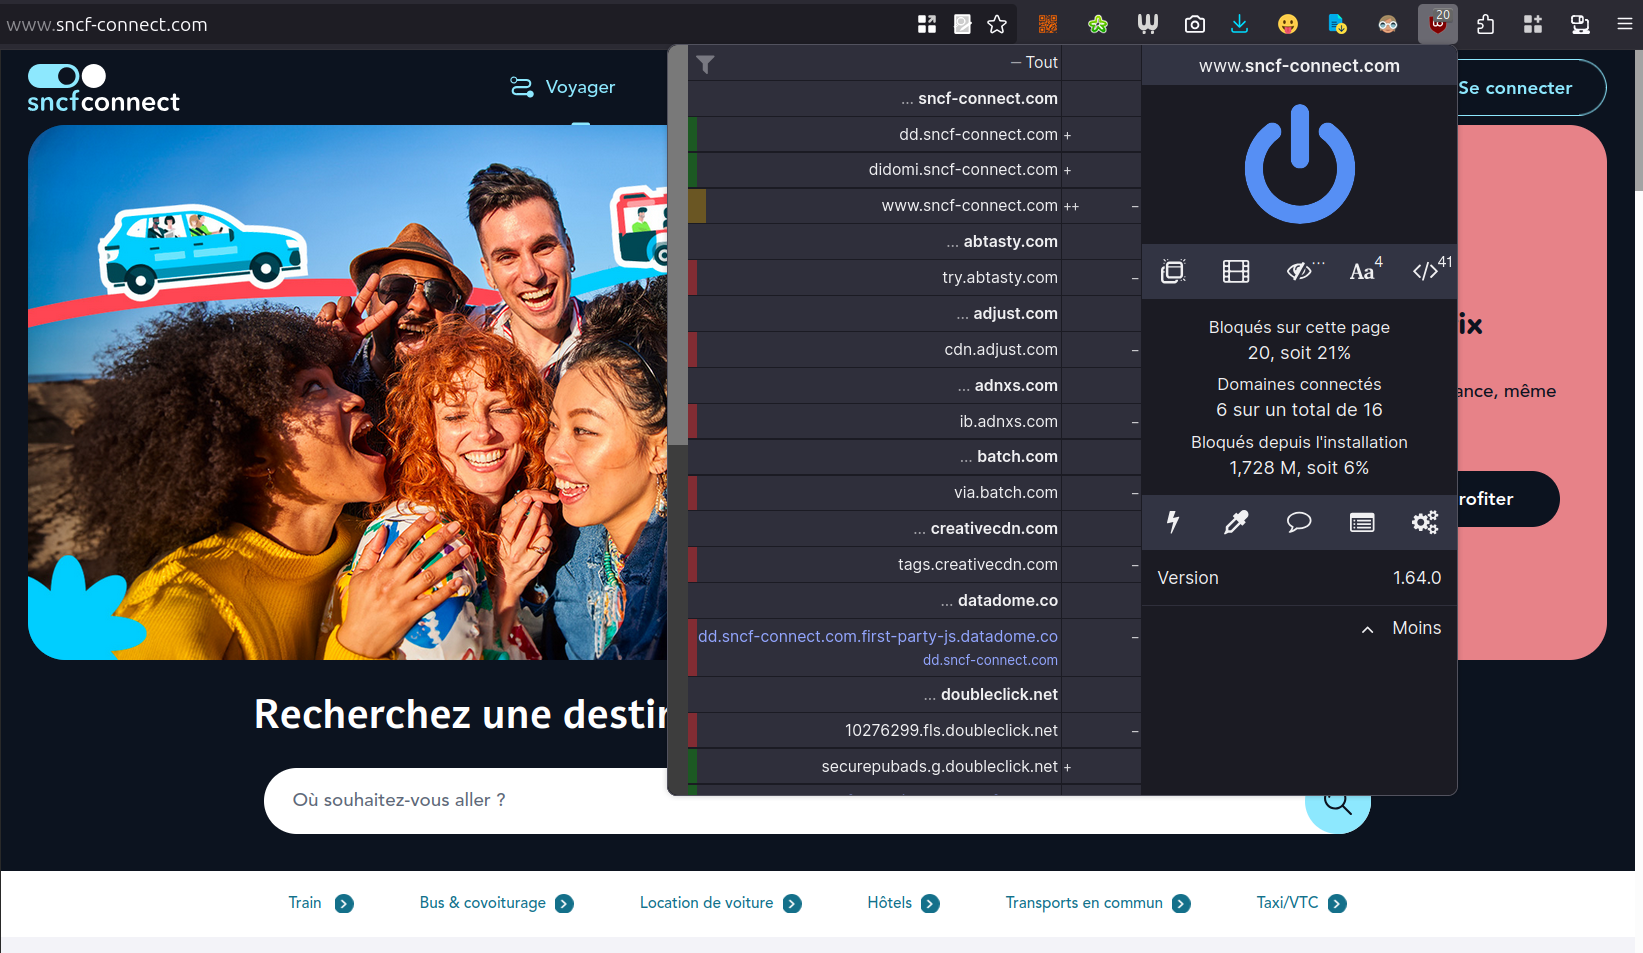Toggle the block all pop-ups switch
The width and height of the screenshot is (1643, 953).
coord(1173,271)
